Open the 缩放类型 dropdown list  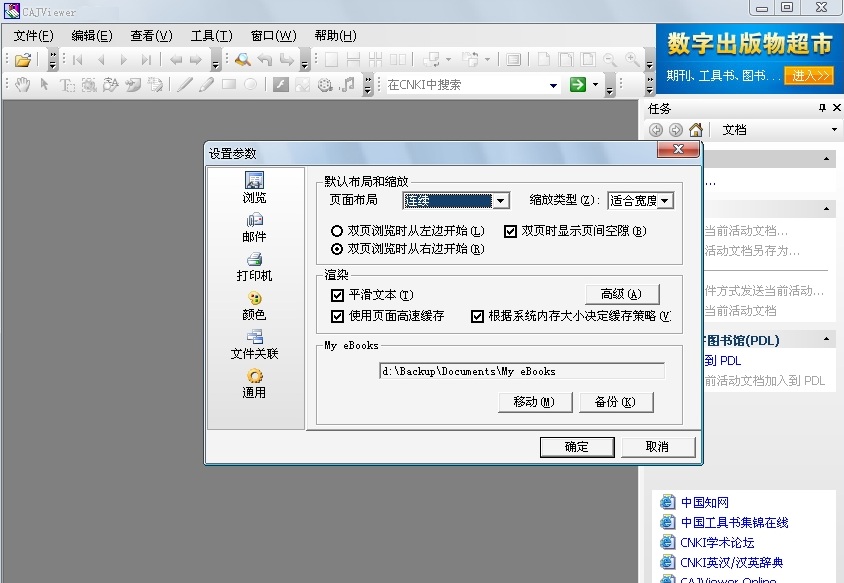tap(665, 201)
